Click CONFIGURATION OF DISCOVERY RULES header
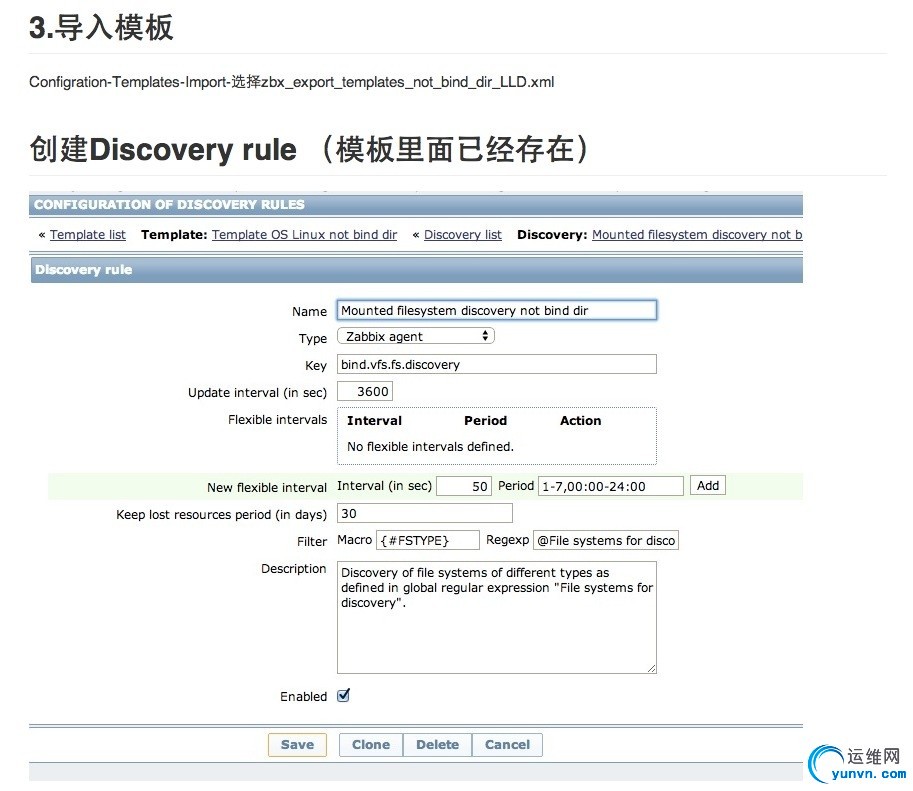 pos(416,204)
